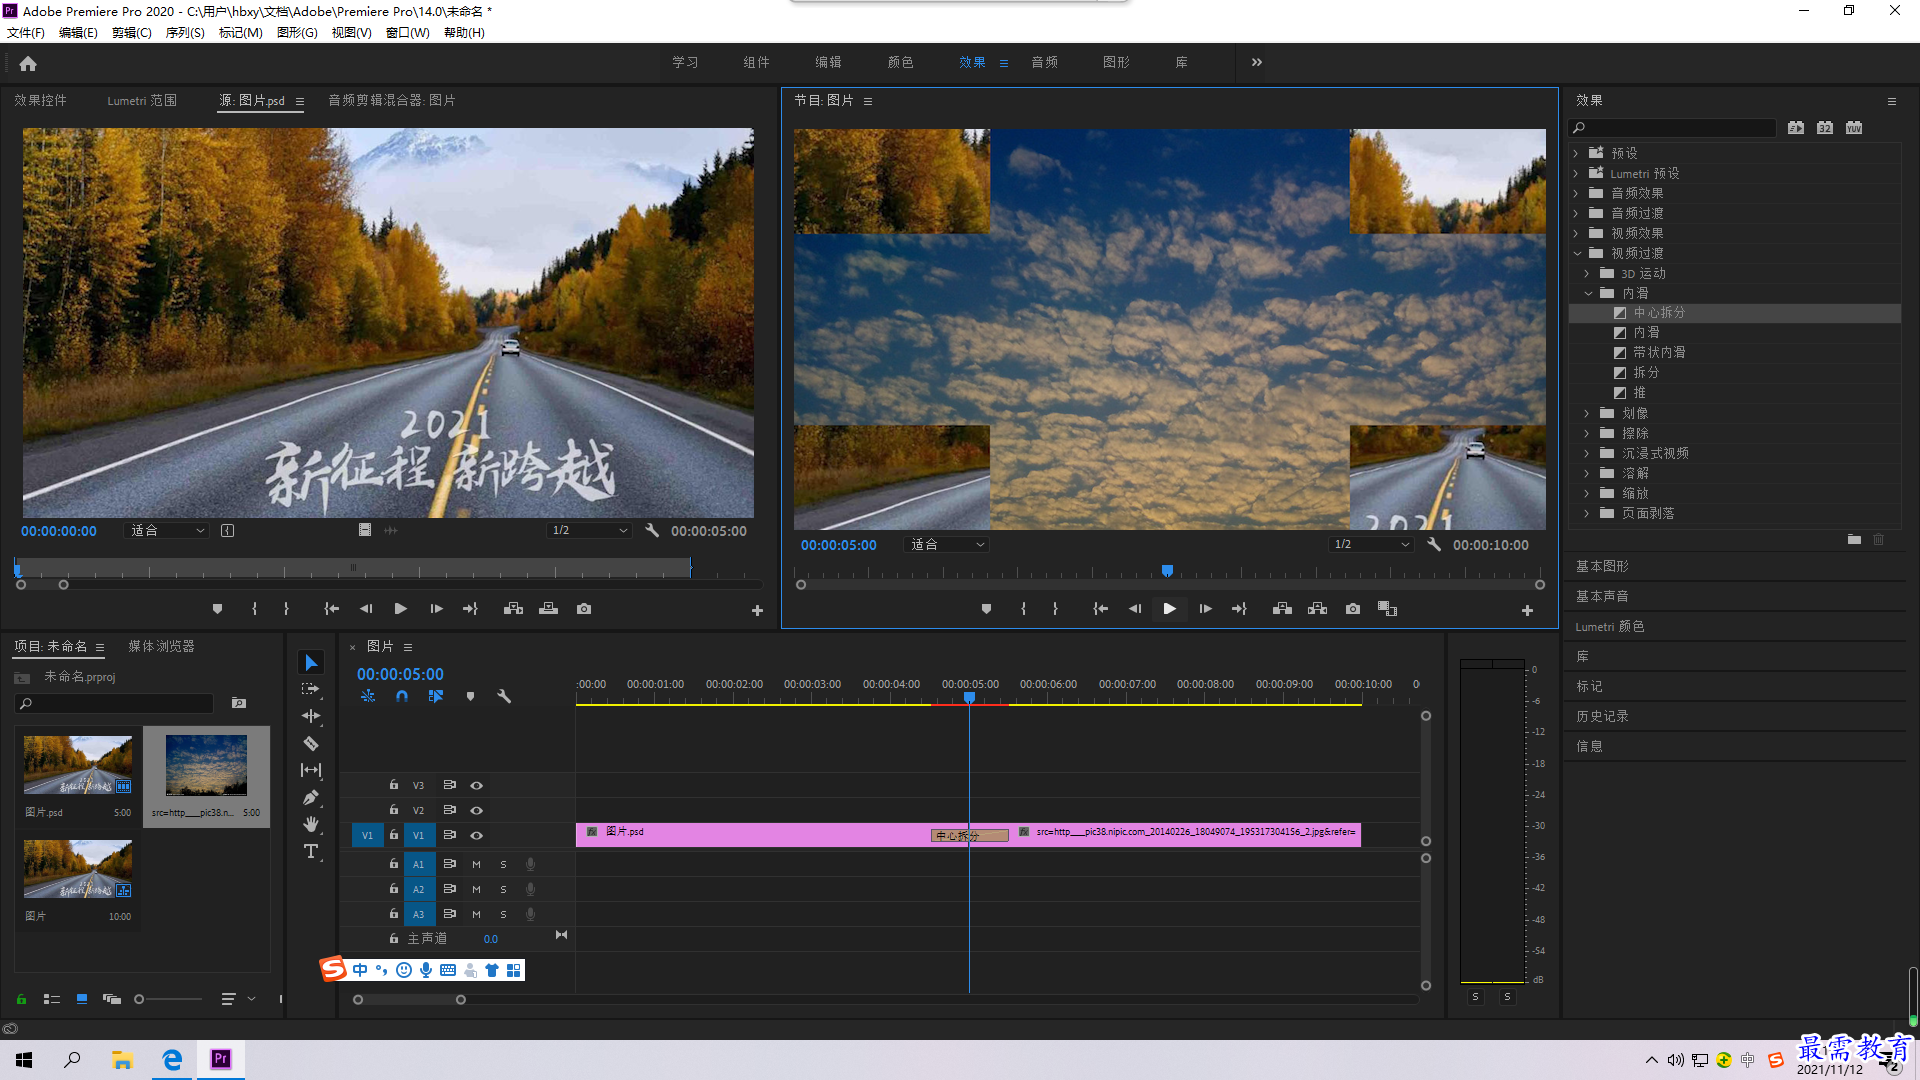Open the 历史记录 panel
The height and width of the screenshot is (1080, 1920).
click(1602, 716)
